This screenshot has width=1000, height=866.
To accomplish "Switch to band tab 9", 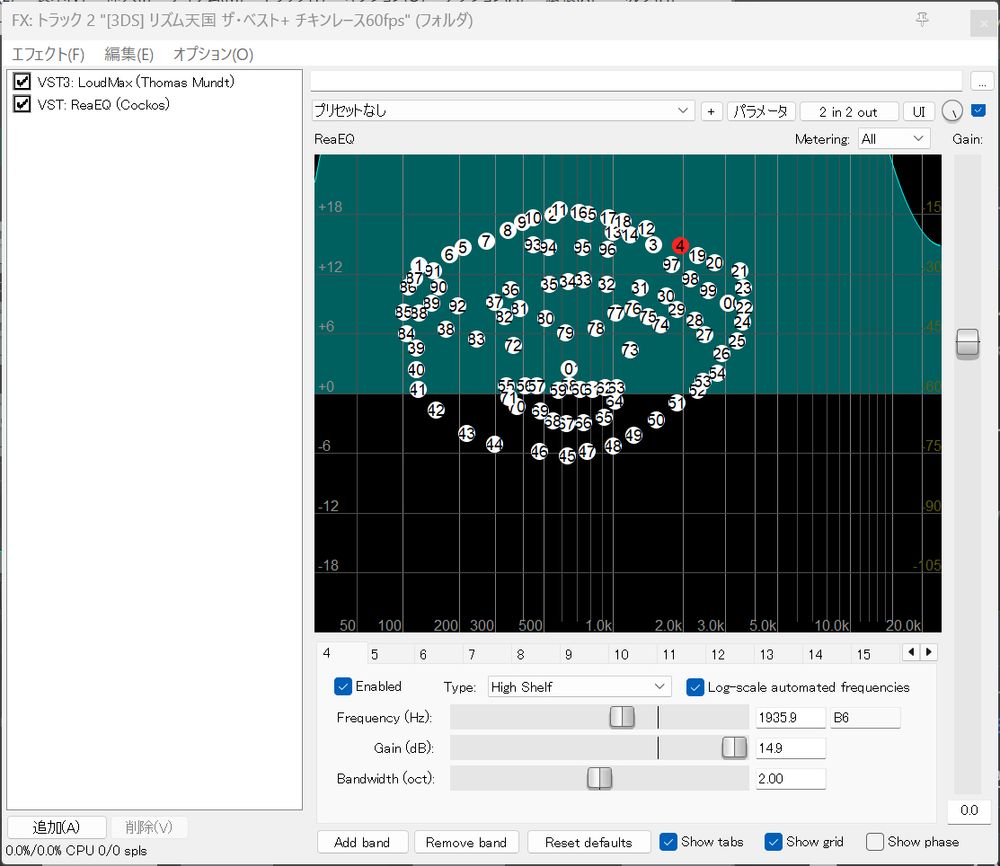I will 568,655.
